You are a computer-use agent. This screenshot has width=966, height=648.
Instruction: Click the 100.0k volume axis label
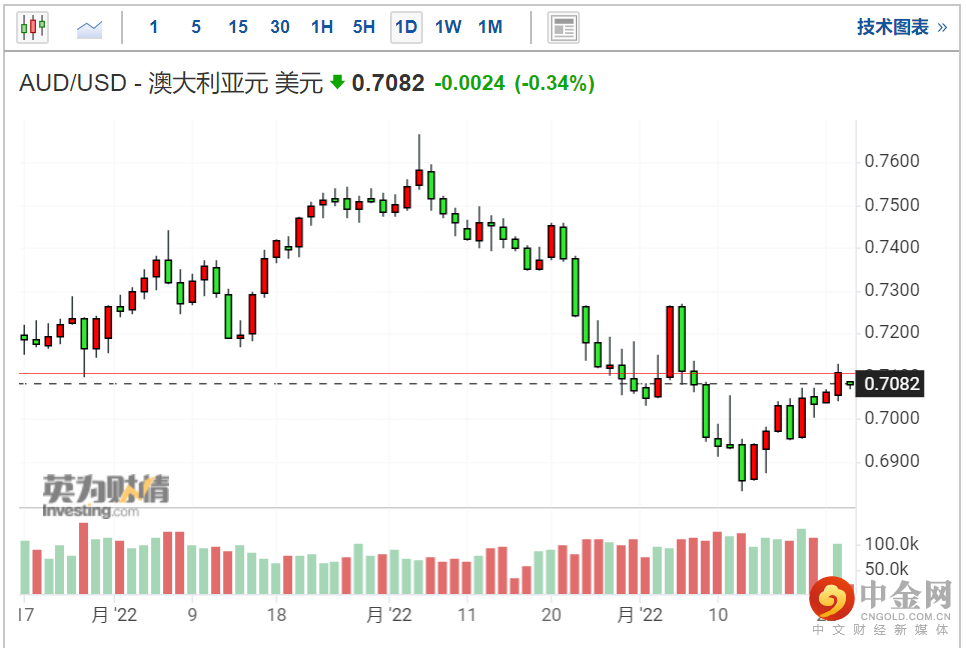coord(891,544)
